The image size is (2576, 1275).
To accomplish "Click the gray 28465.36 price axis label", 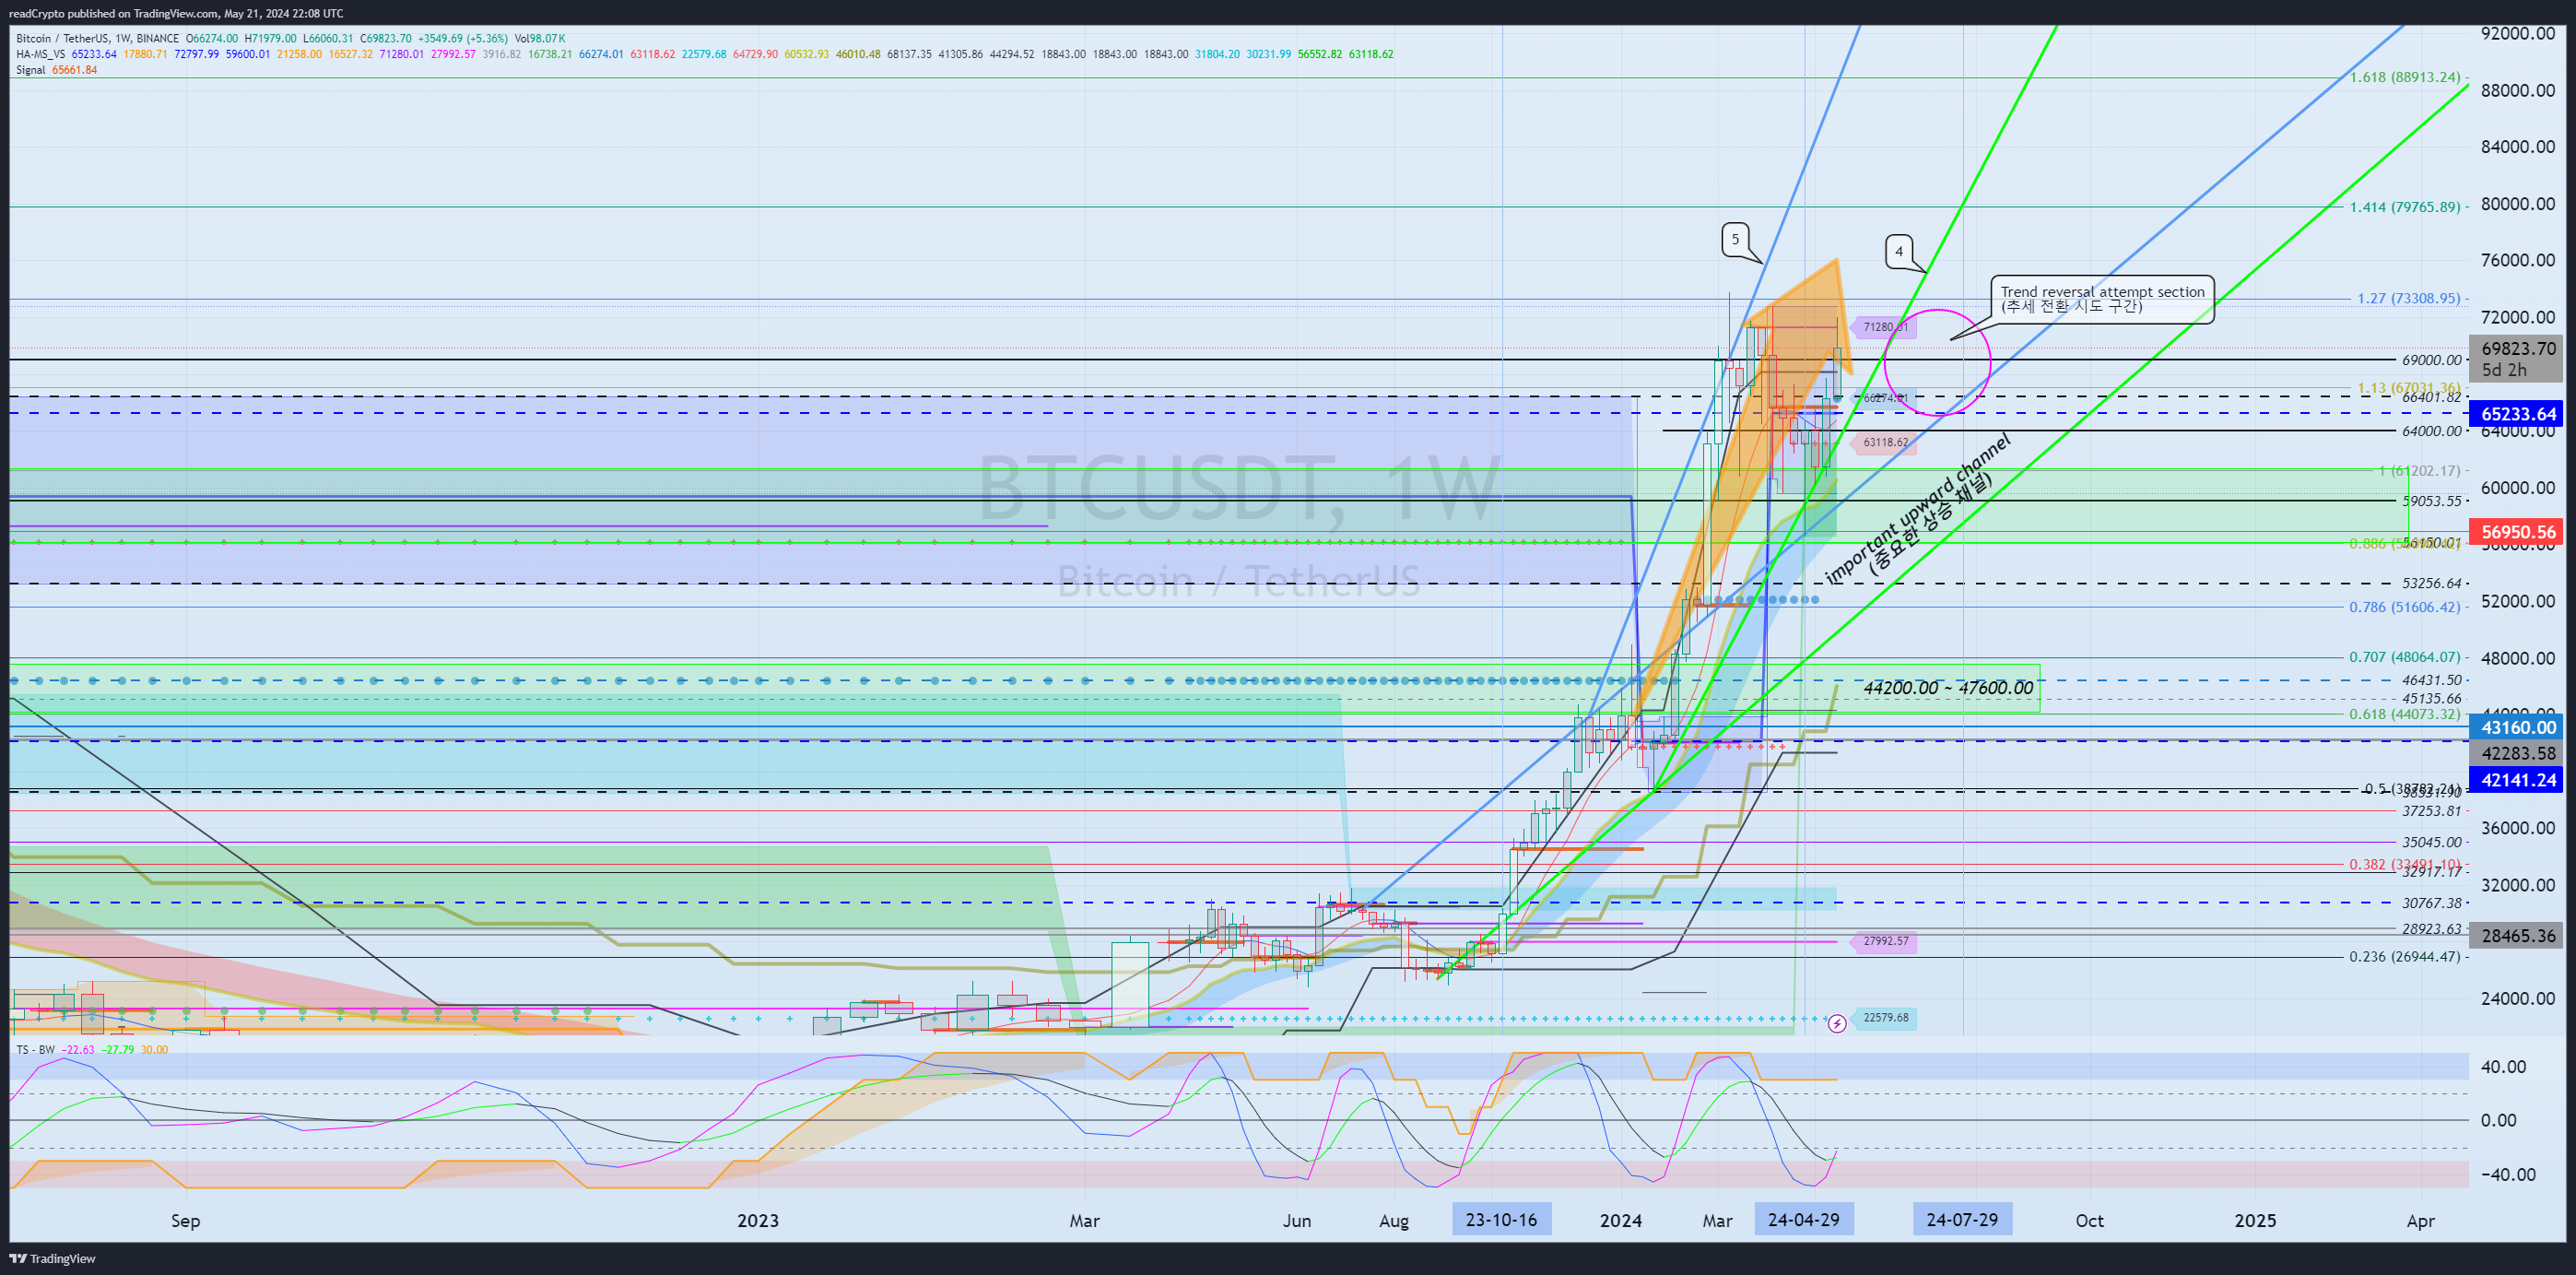I will [2518, 936].
